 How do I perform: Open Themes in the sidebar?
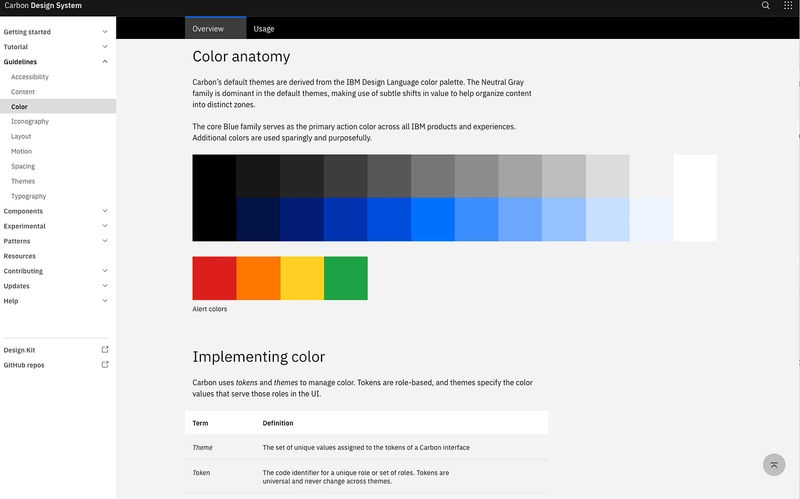coord(23,181)
